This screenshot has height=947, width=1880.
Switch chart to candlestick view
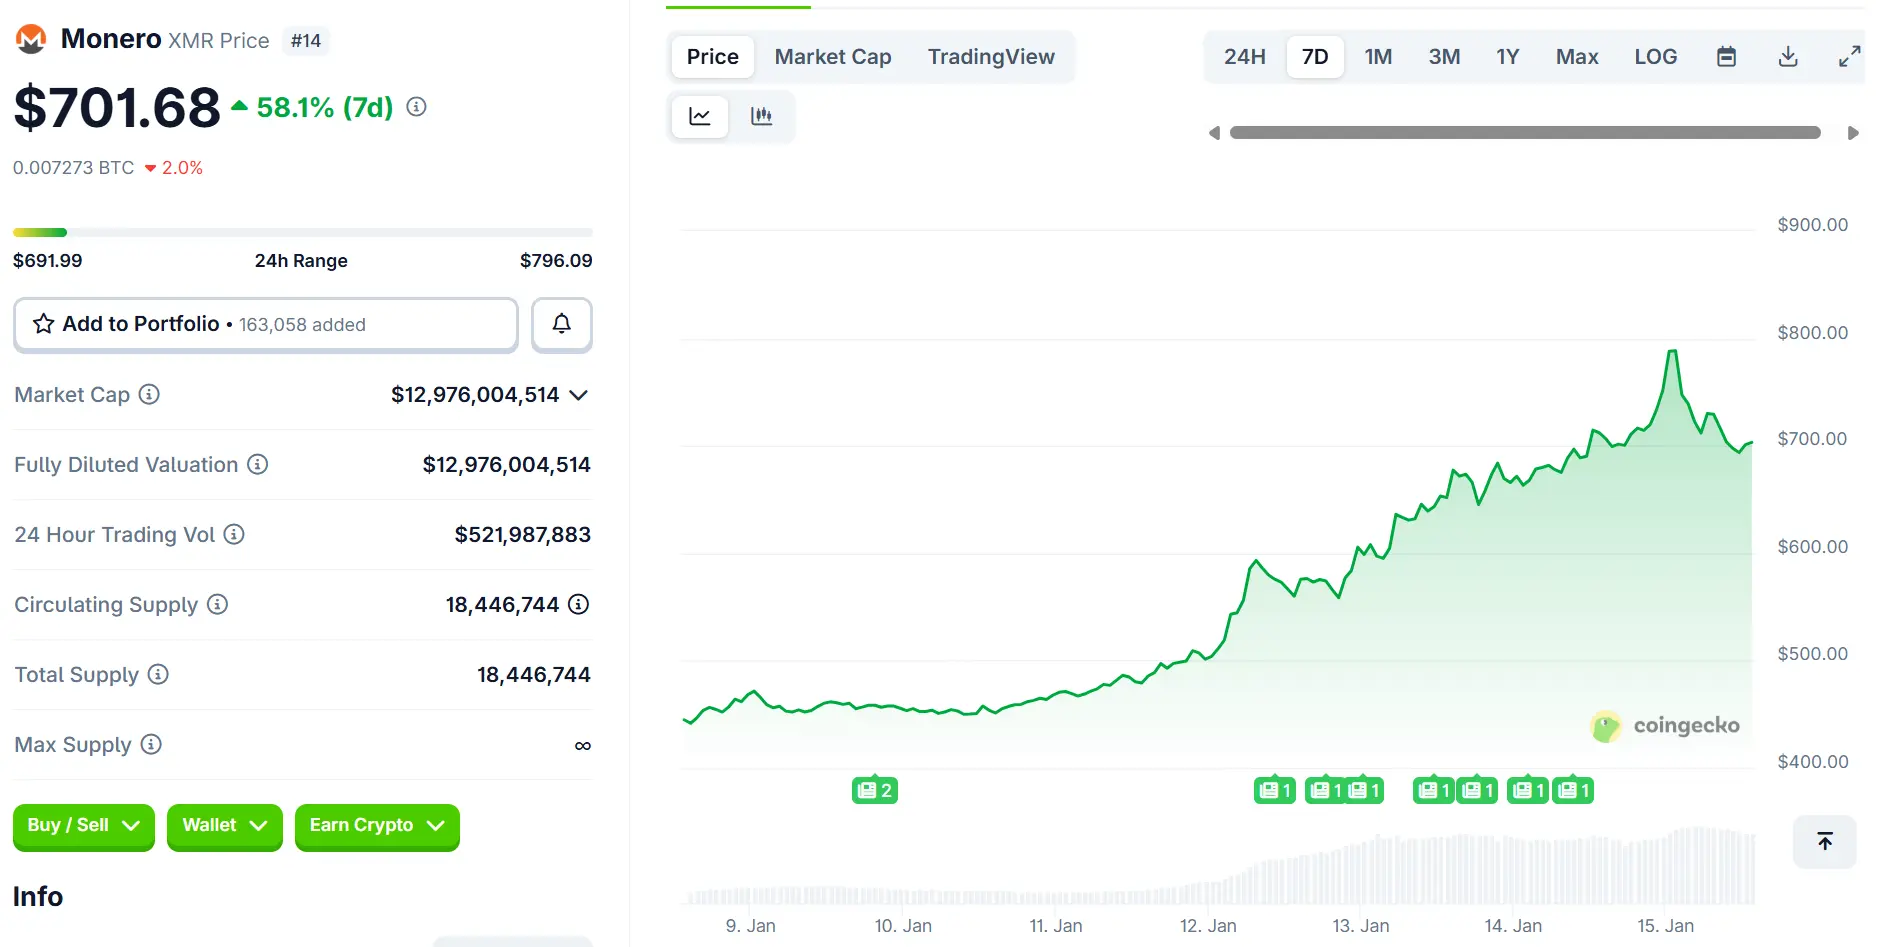click(x=762, y=116)
